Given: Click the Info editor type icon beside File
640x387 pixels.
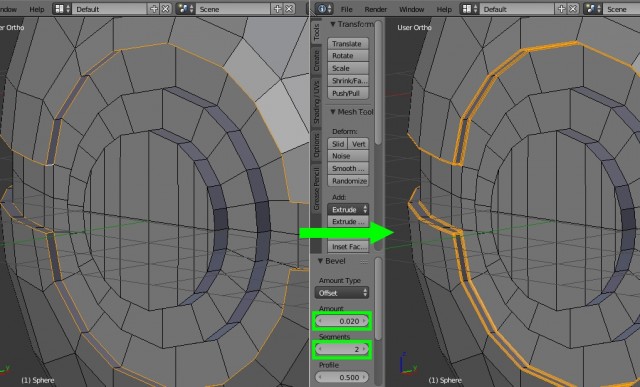Looking at the screenshot, I should click(324, 9).
